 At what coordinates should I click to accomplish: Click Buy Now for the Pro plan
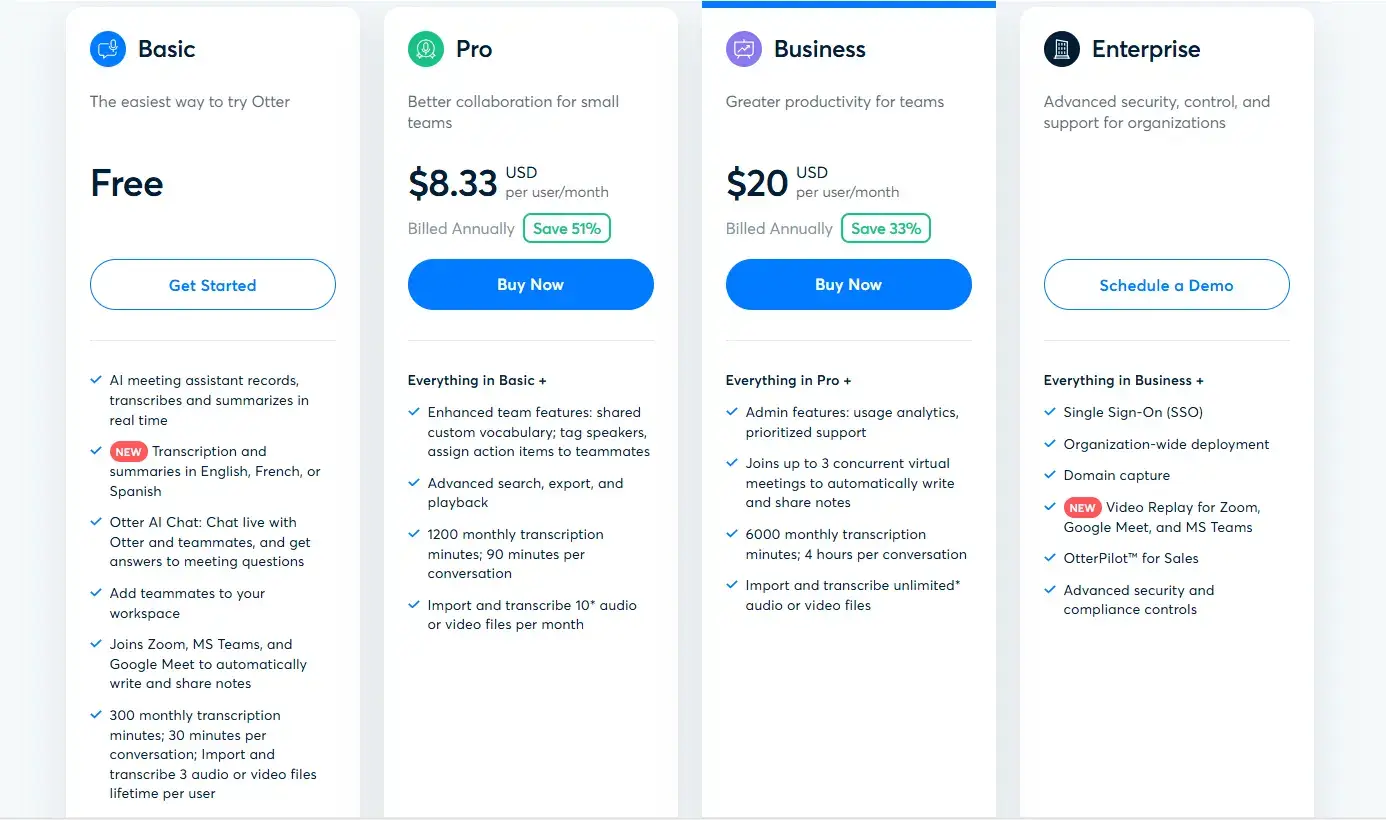point(530,284)
